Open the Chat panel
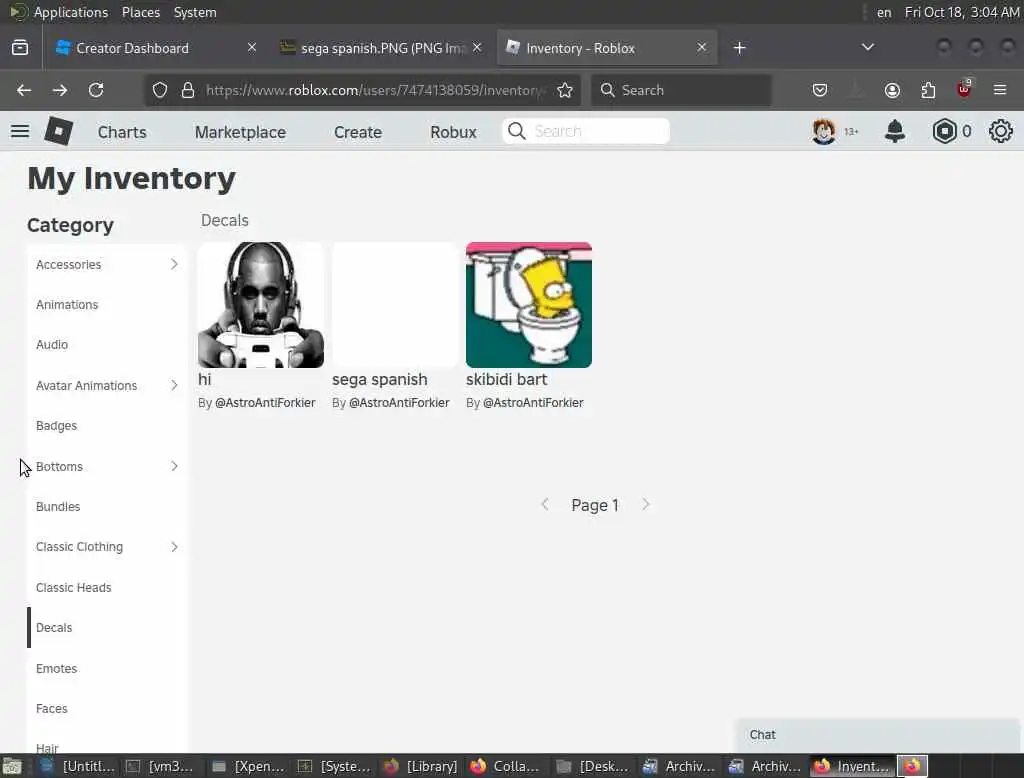Screen dimensions: 1024x778 click(x=876, y=735)
